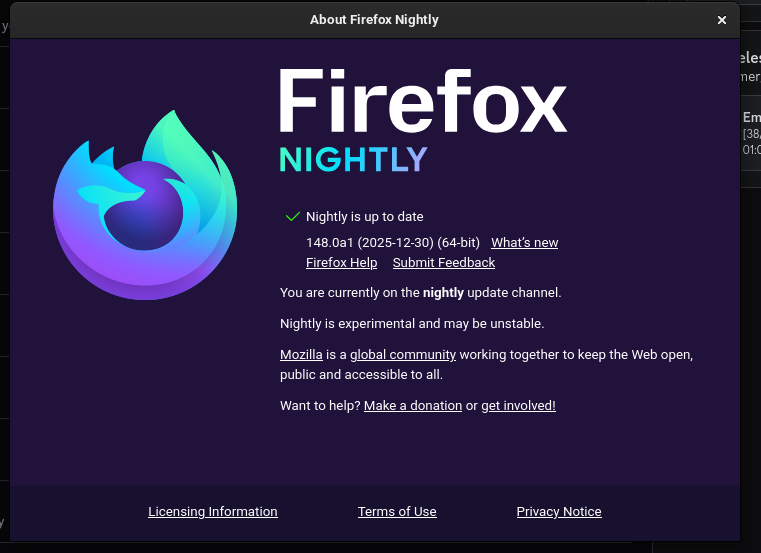Click the About Firefox Nightly title bar
This screenshot has height=553, width=761.
coord(374,20)
